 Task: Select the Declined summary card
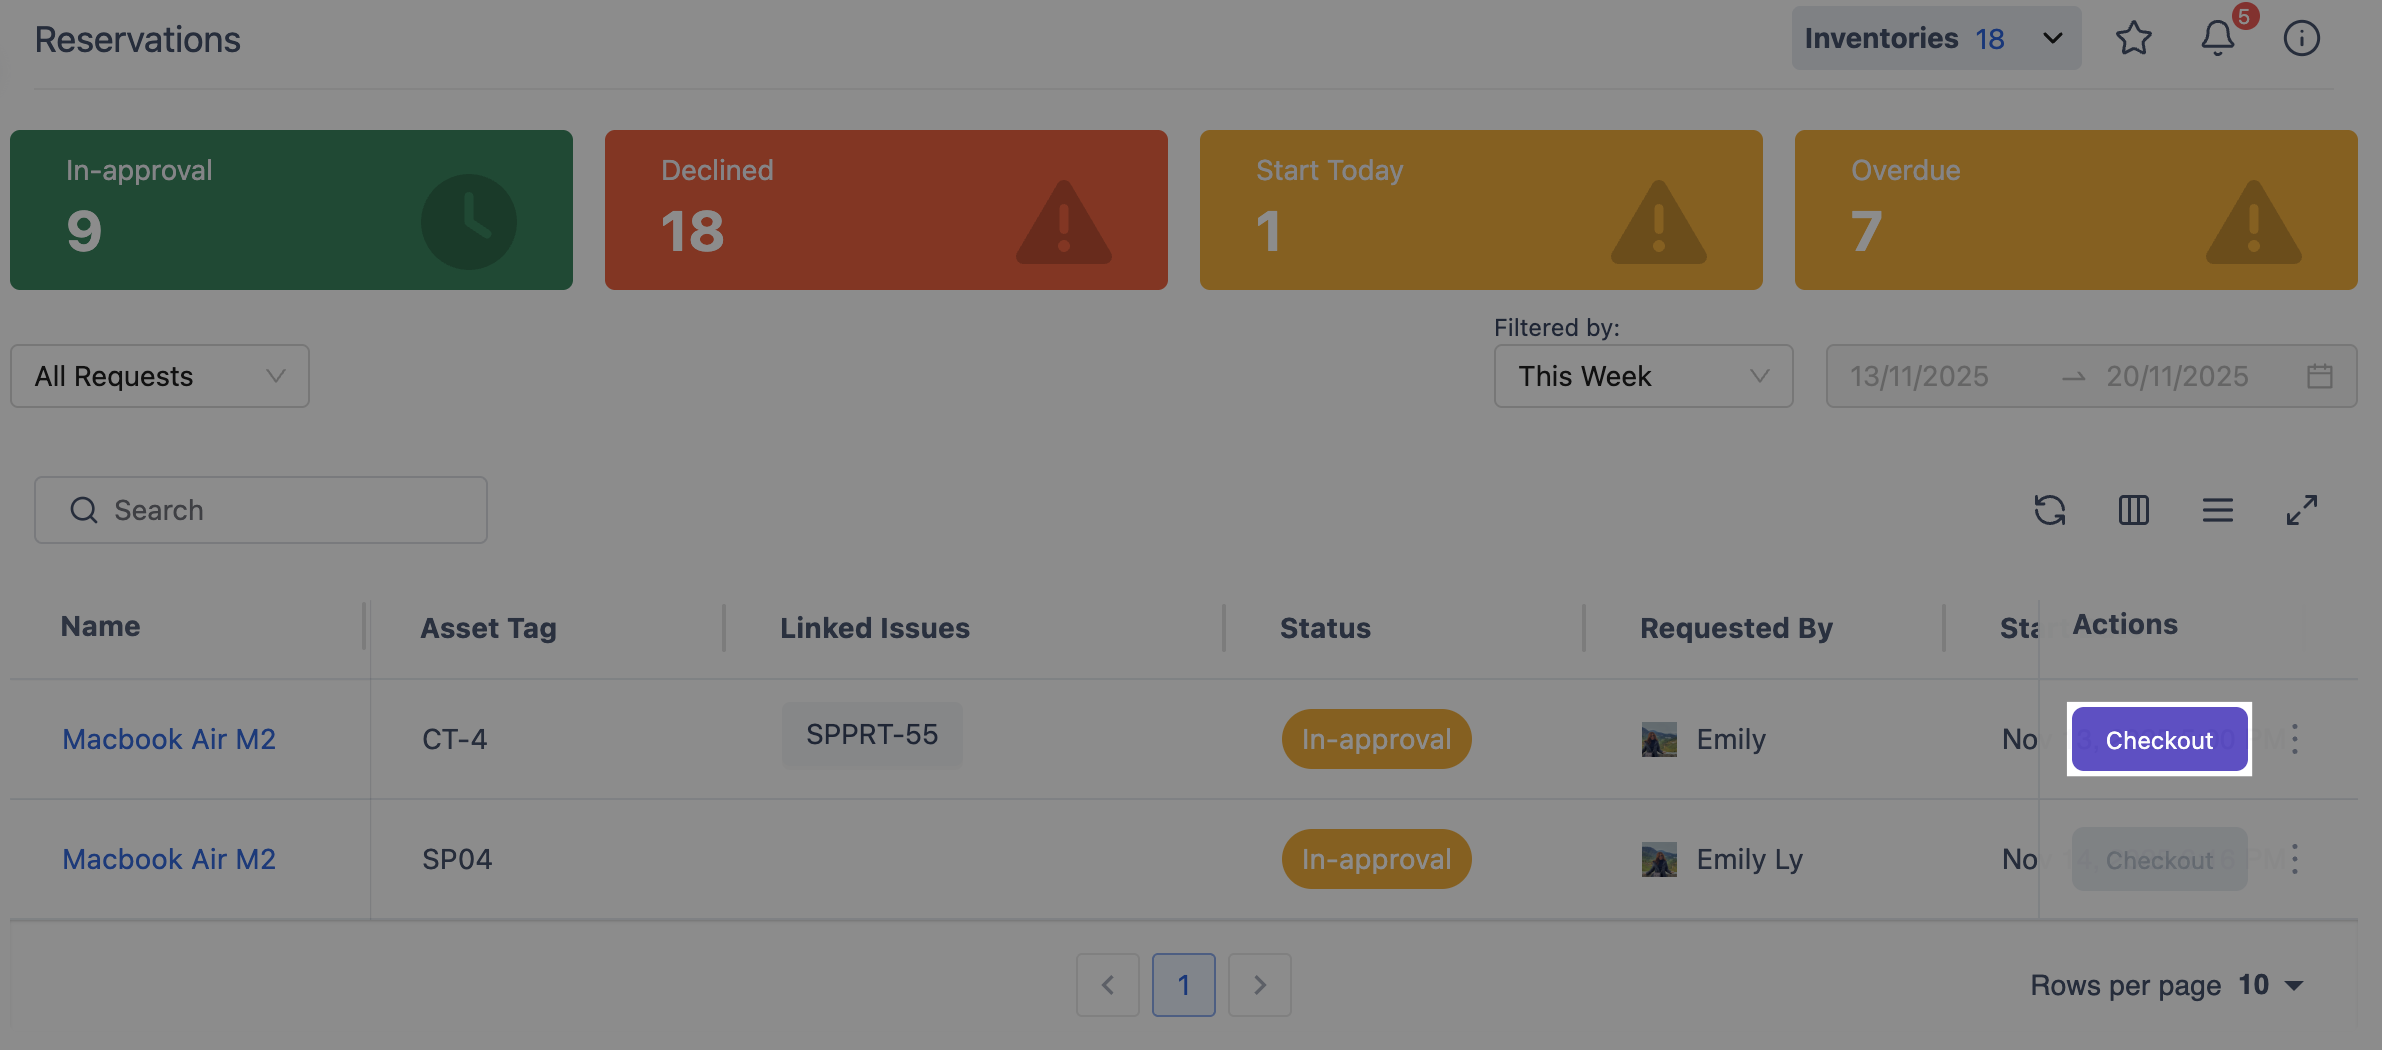click(886, 210)
